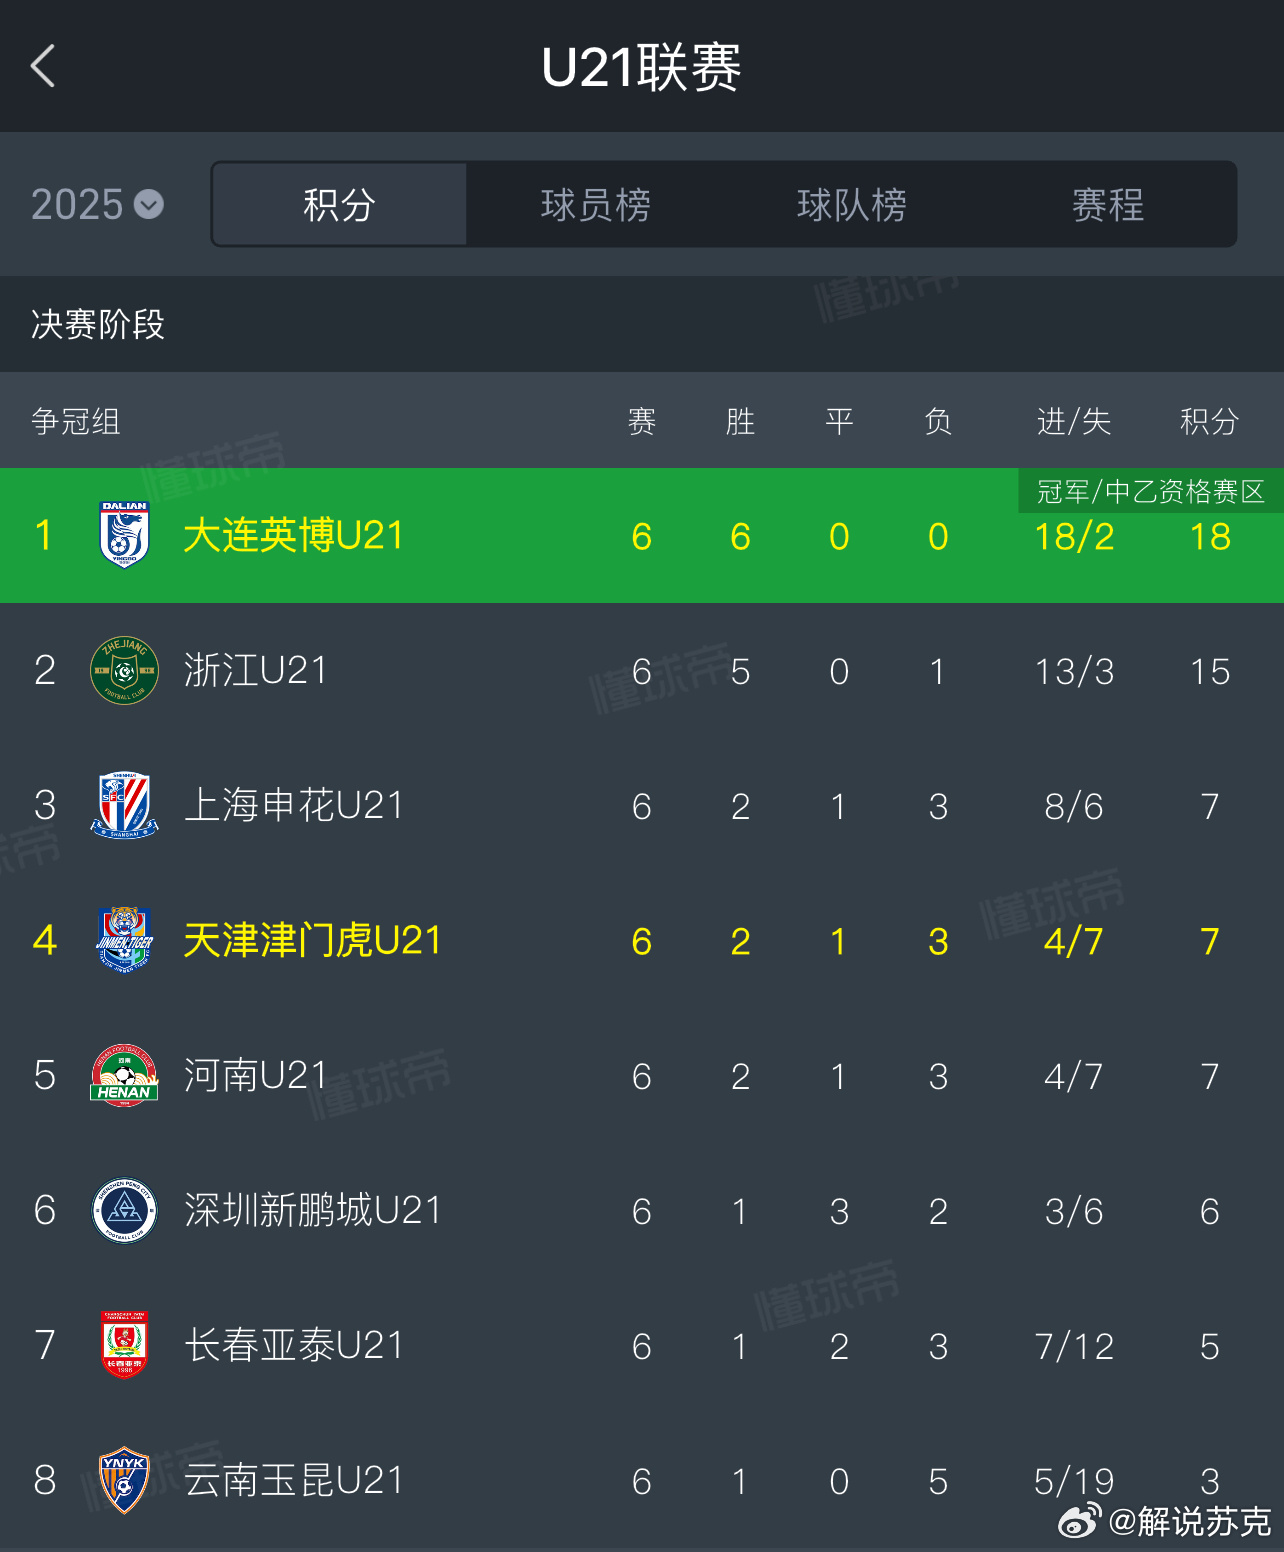This screenshot has width=1284, height=1552.
Task: Tap the 积分 column header
Action: click(1209, 421)
